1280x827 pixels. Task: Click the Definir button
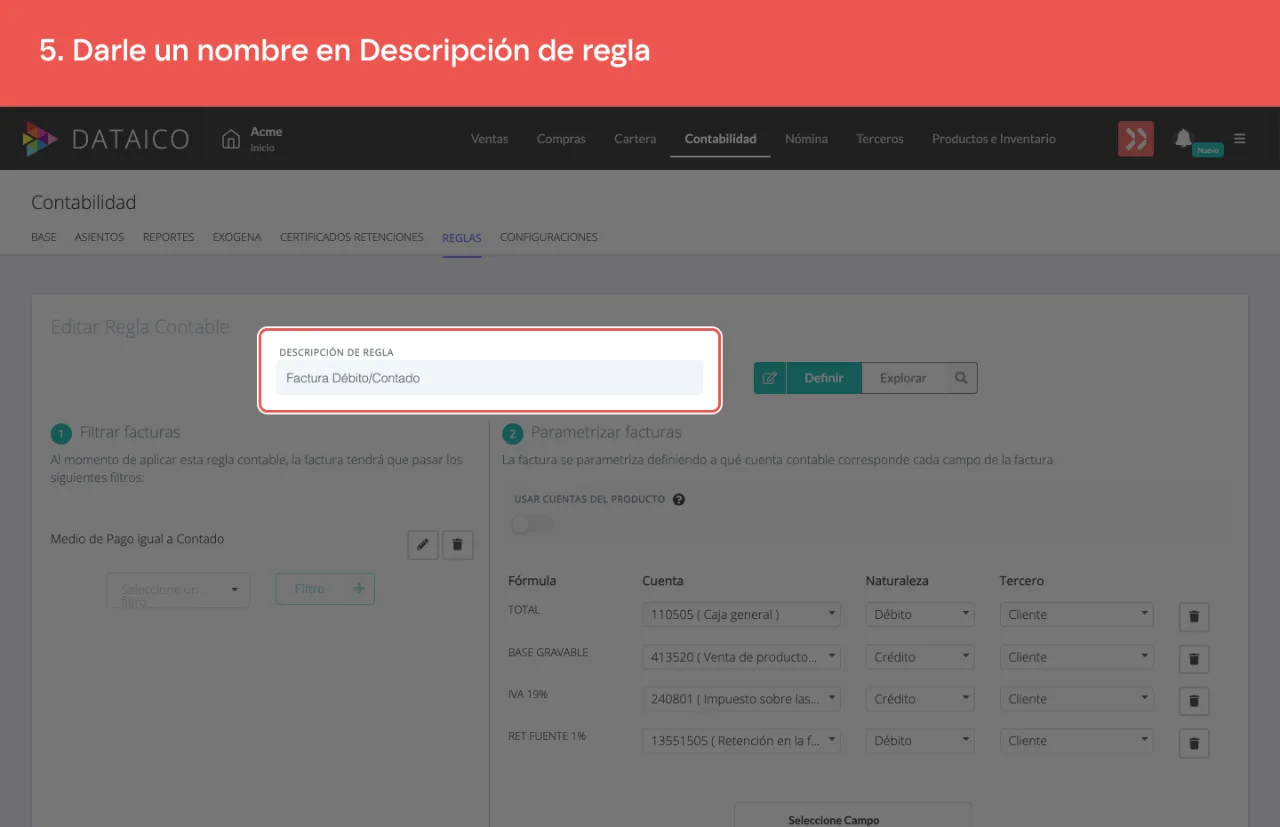coord(824,378)
